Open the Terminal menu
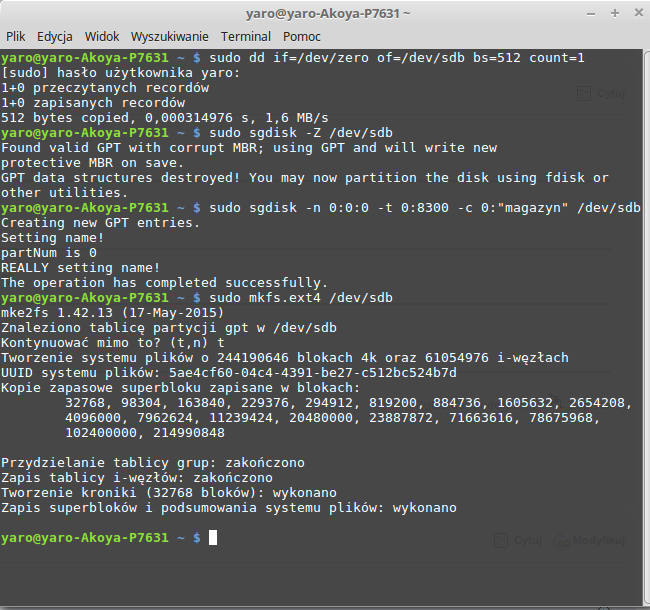 (245, 36)
